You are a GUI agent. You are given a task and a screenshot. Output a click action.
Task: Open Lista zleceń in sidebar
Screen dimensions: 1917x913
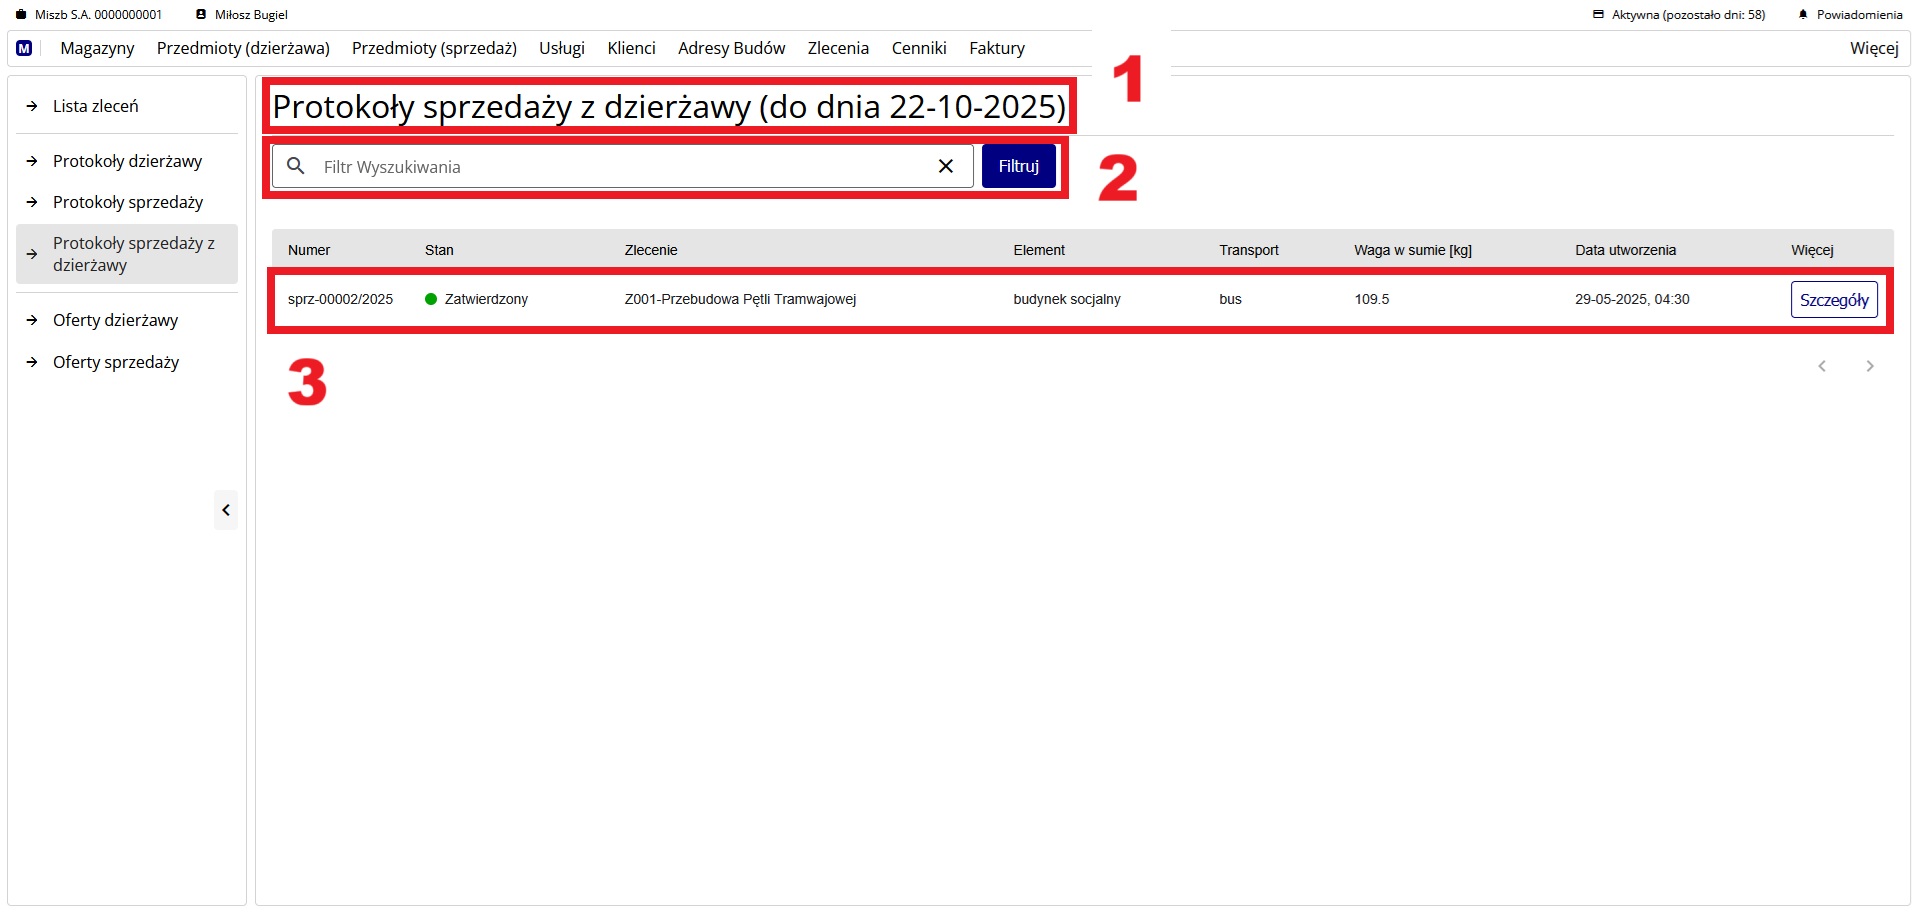pyautogui.click(x=96, y=106)
